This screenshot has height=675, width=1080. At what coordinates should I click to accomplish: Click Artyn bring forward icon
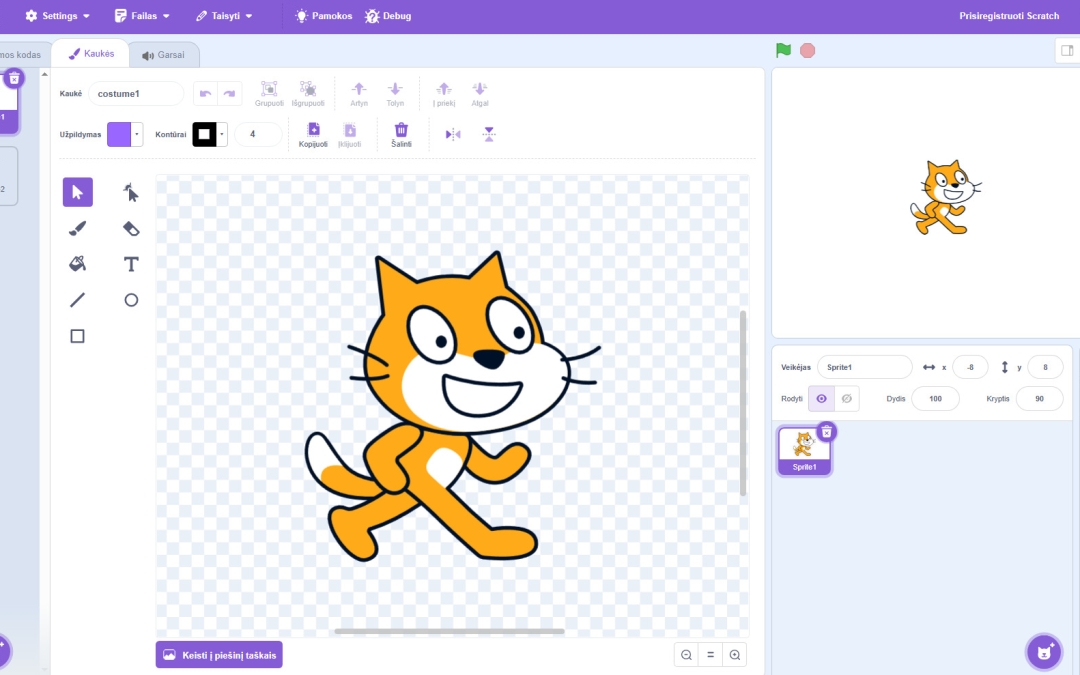tap(359, 94)
